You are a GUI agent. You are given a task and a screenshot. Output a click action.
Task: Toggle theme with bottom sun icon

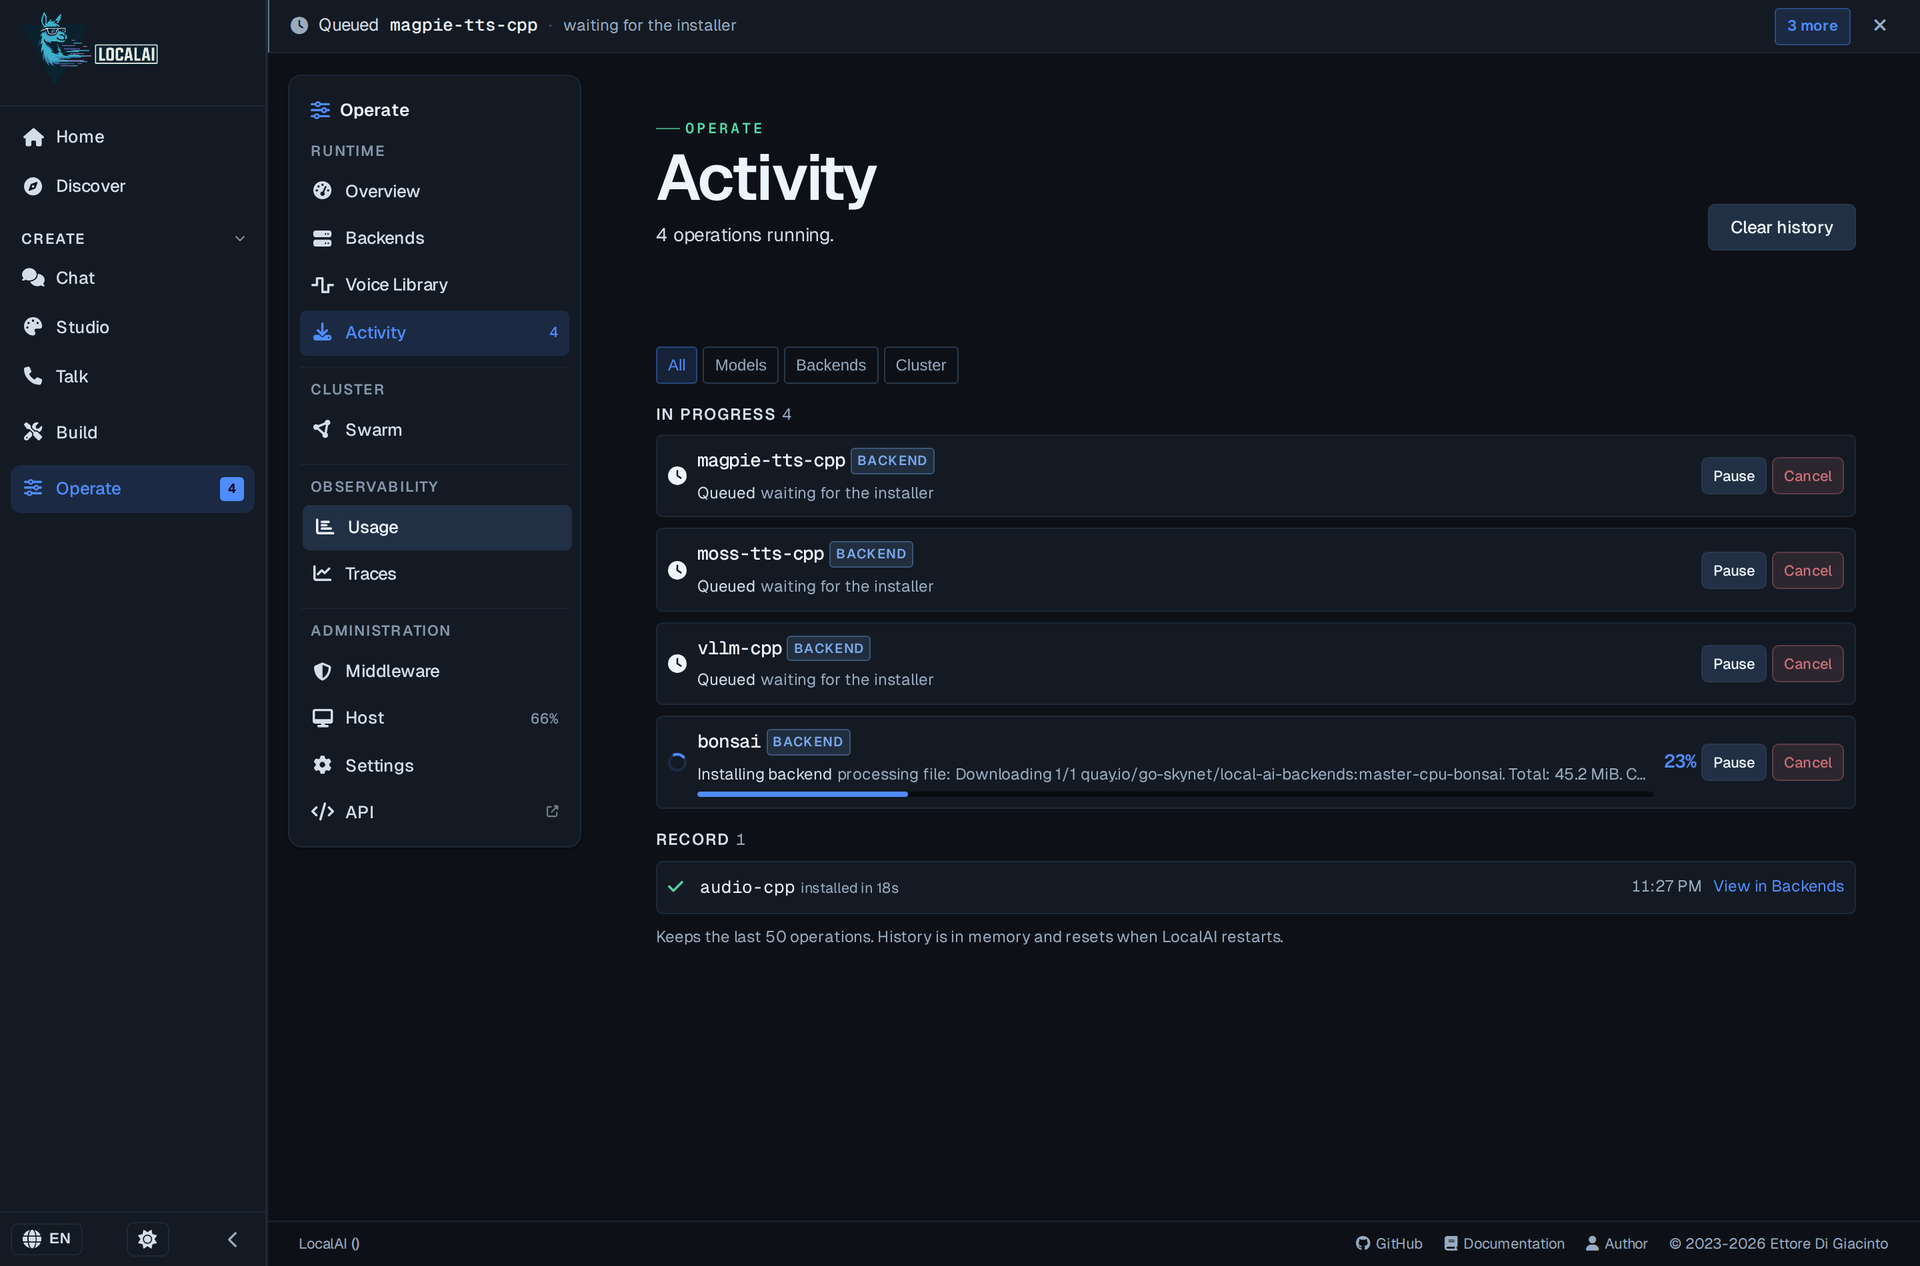click(147, 1239)
